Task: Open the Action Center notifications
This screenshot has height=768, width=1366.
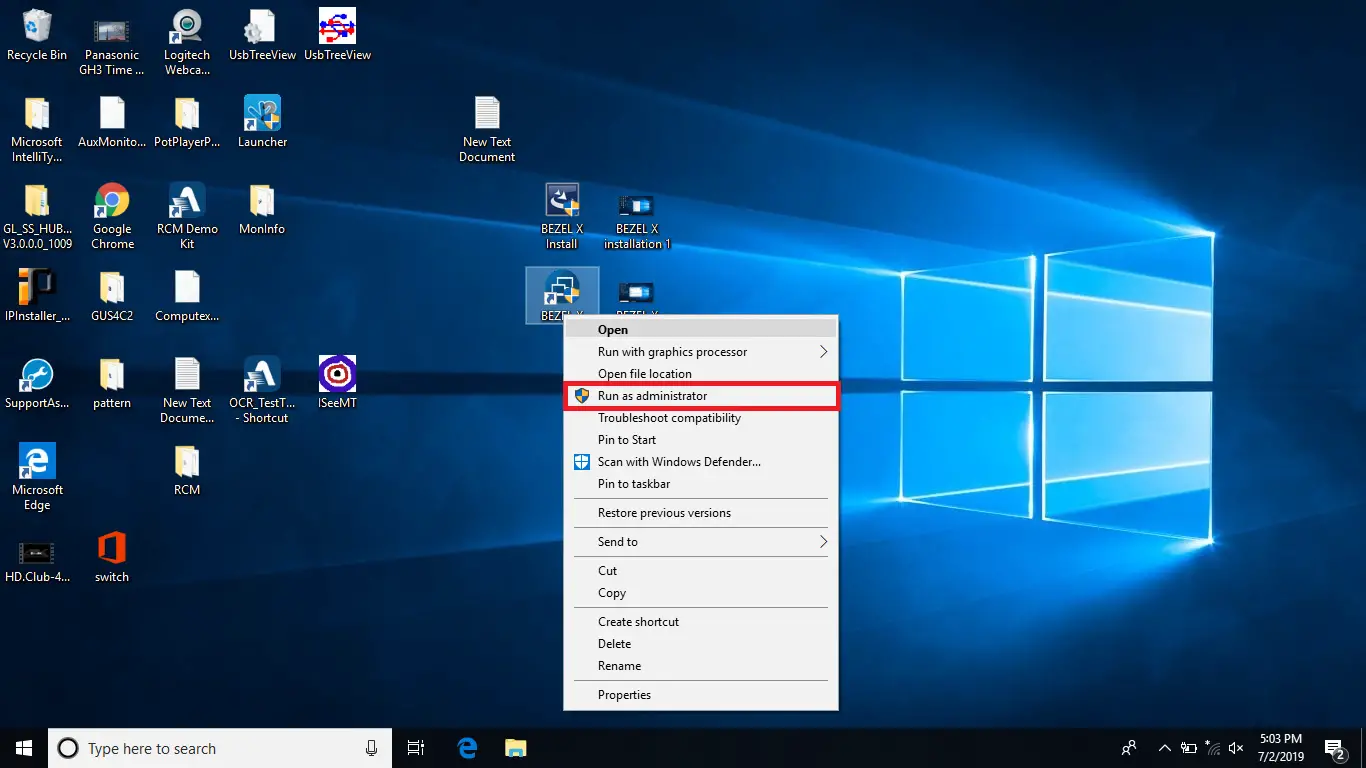Action: (1334, 748)
